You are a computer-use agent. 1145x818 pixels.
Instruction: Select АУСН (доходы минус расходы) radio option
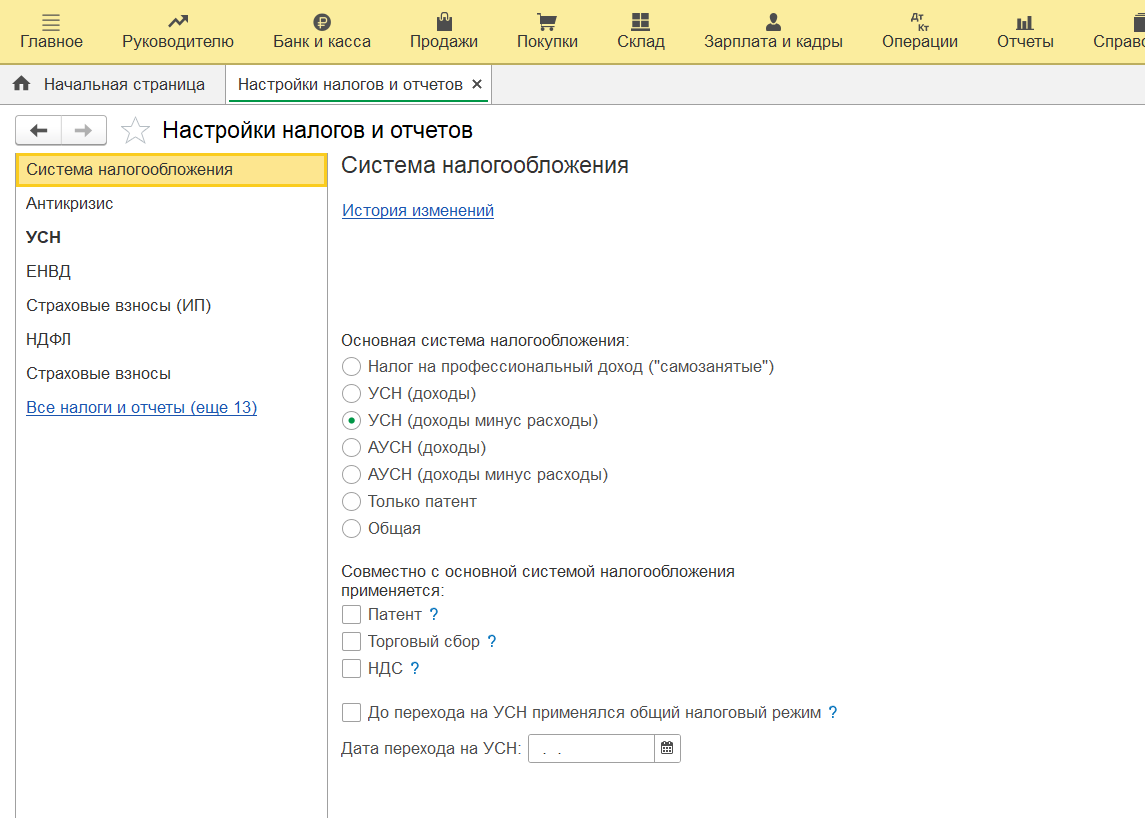click(351, 475)
